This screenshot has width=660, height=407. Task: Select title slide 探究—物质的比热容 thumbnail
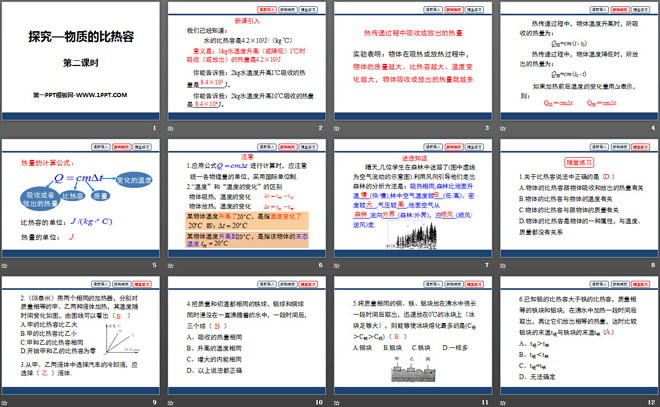pyautogui.click(x=80, y=61)
